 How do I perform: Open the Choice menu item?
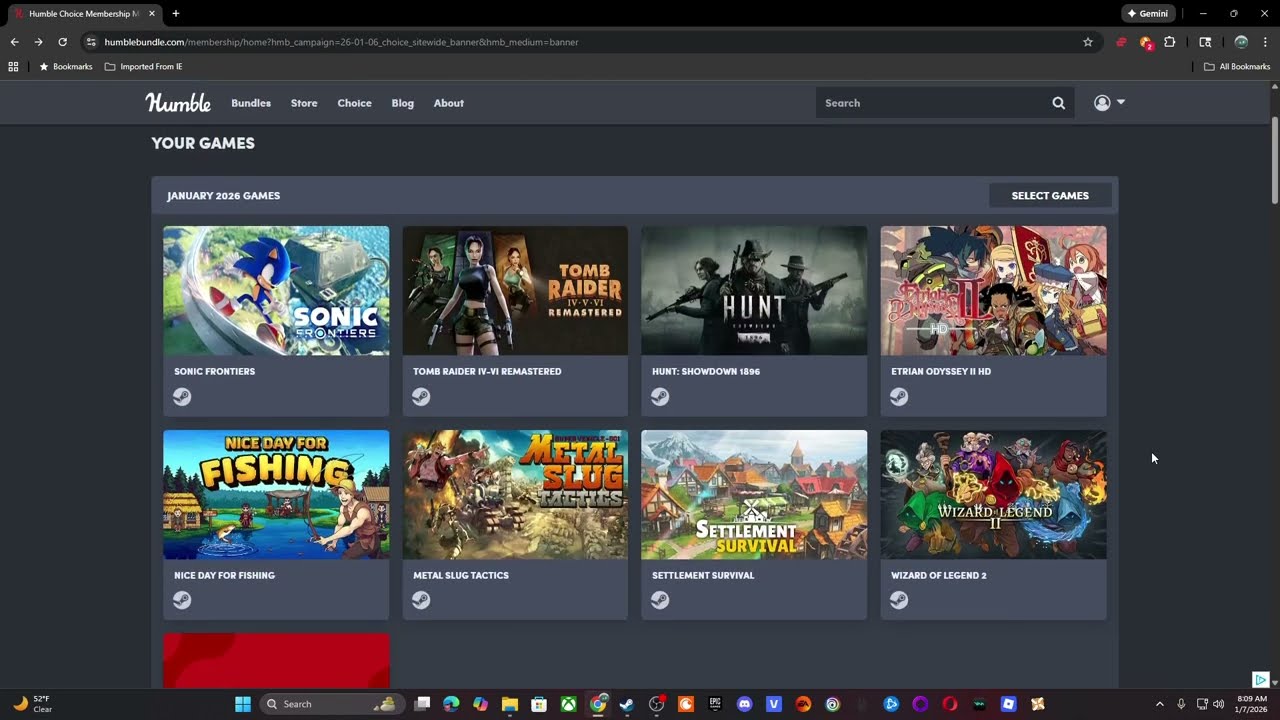point(354,103)
